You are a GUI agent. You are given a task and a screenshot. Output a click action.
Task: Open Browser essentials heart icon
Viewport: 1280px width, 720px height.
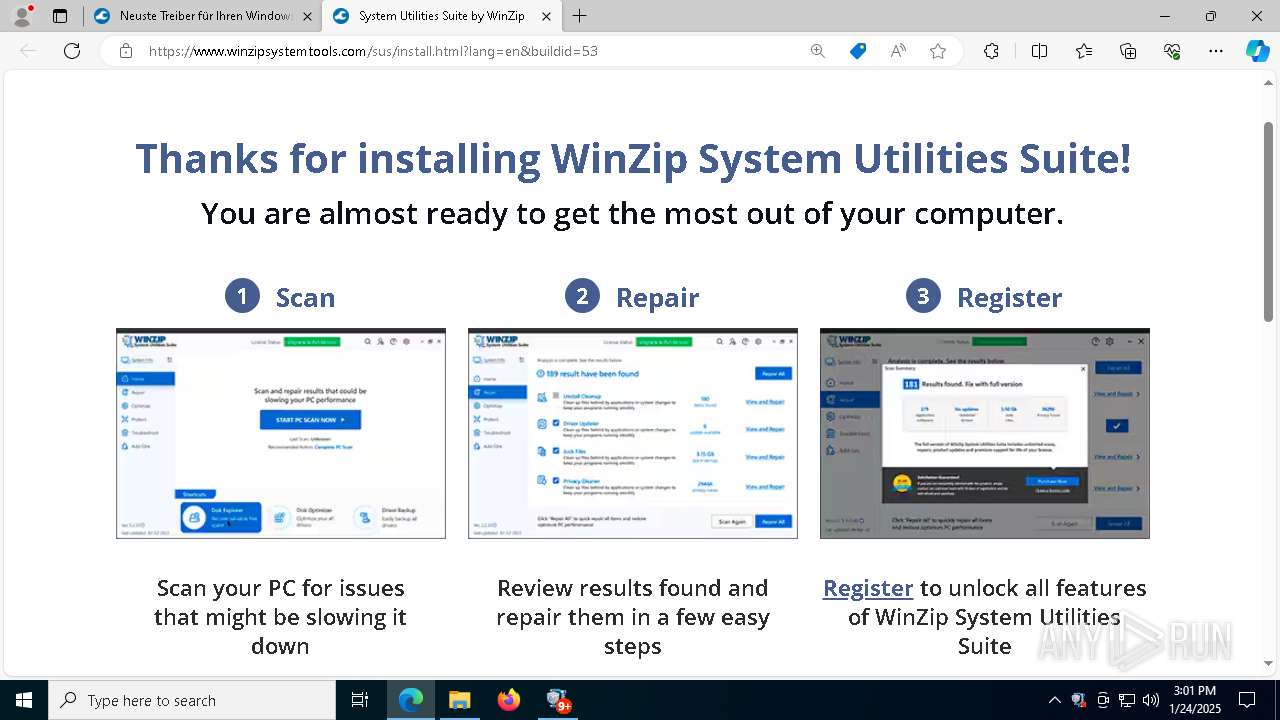[1172, 51]
